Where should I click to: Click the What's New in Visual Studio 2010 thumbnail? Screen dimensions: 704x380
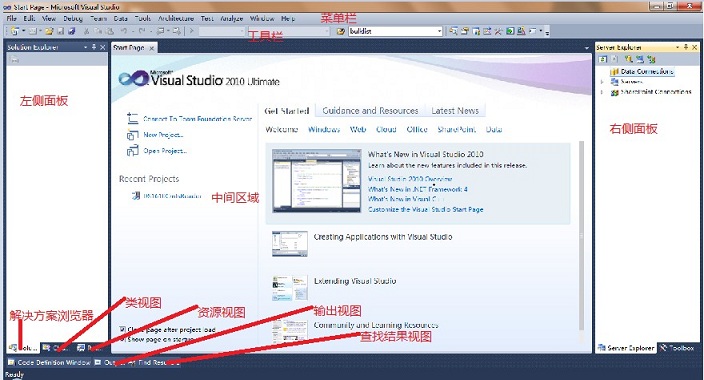[x=317, y=181]
